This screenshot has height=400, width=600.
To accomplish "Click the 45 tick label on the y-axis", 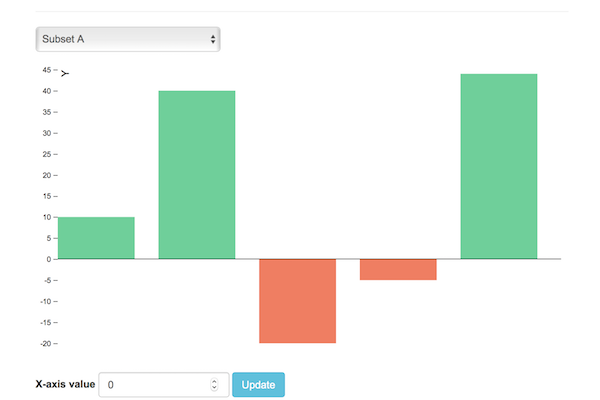I will click(47, 70).
